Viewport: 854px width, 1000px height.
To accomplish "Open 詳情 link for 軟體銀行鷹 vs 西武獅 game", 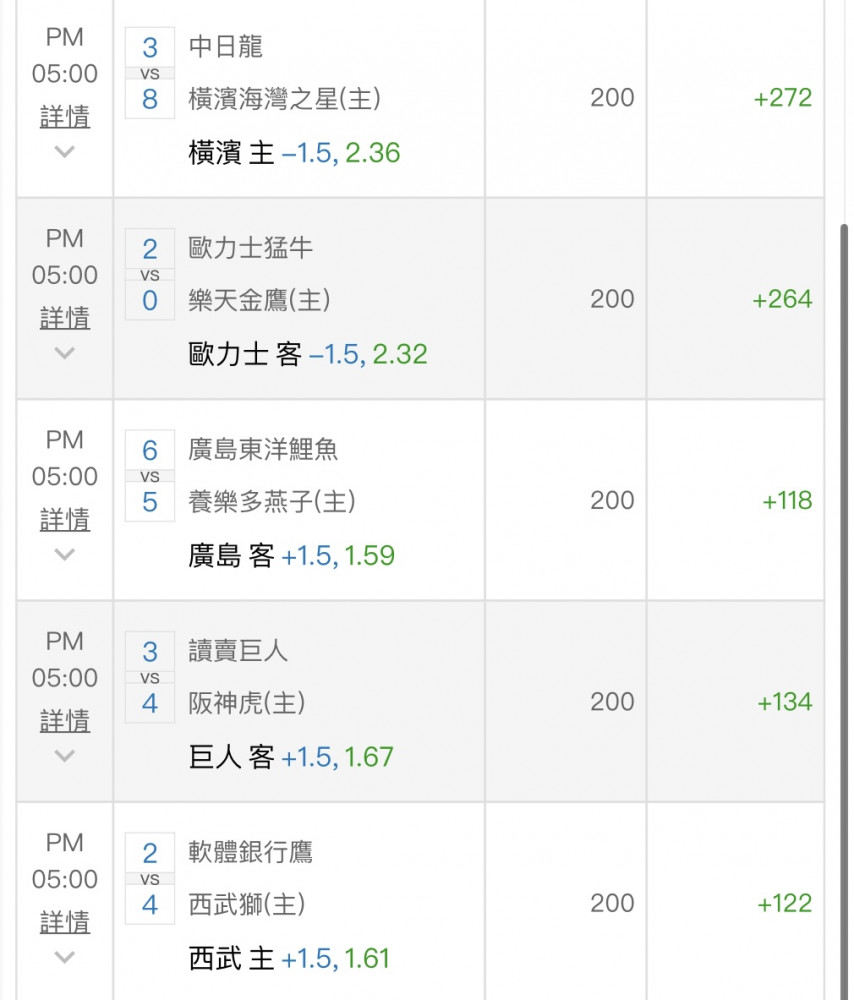I will point(64,923).
